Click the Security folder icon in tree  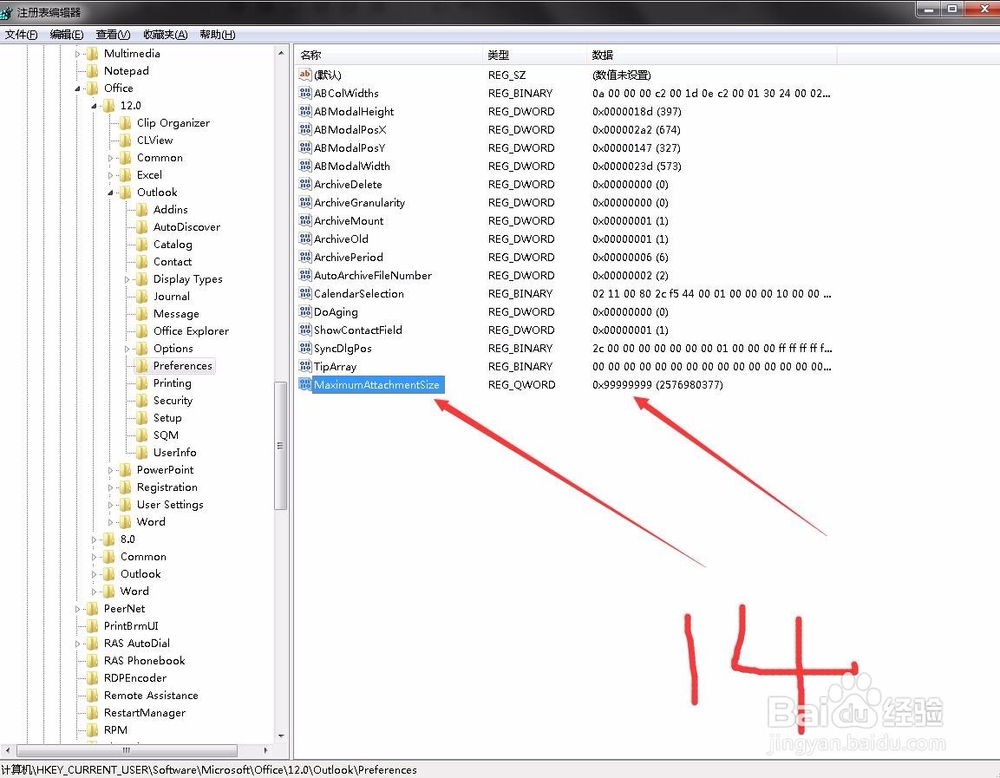(x=142, y=401)
